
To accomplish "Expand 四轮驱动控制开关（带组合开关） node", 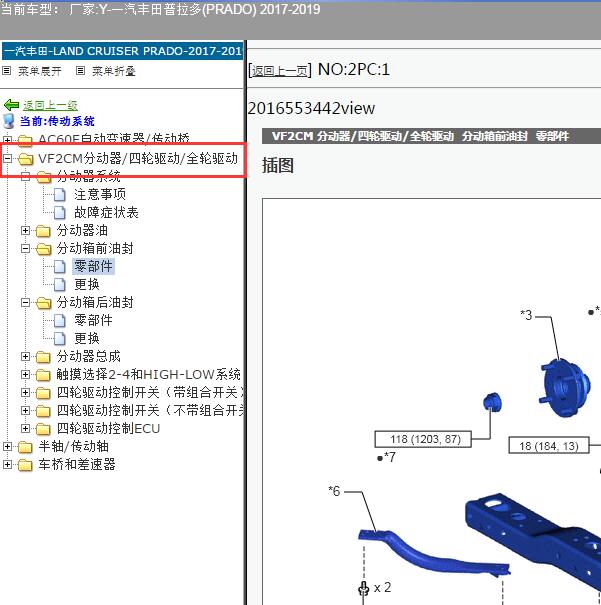I will click(25, 392).
